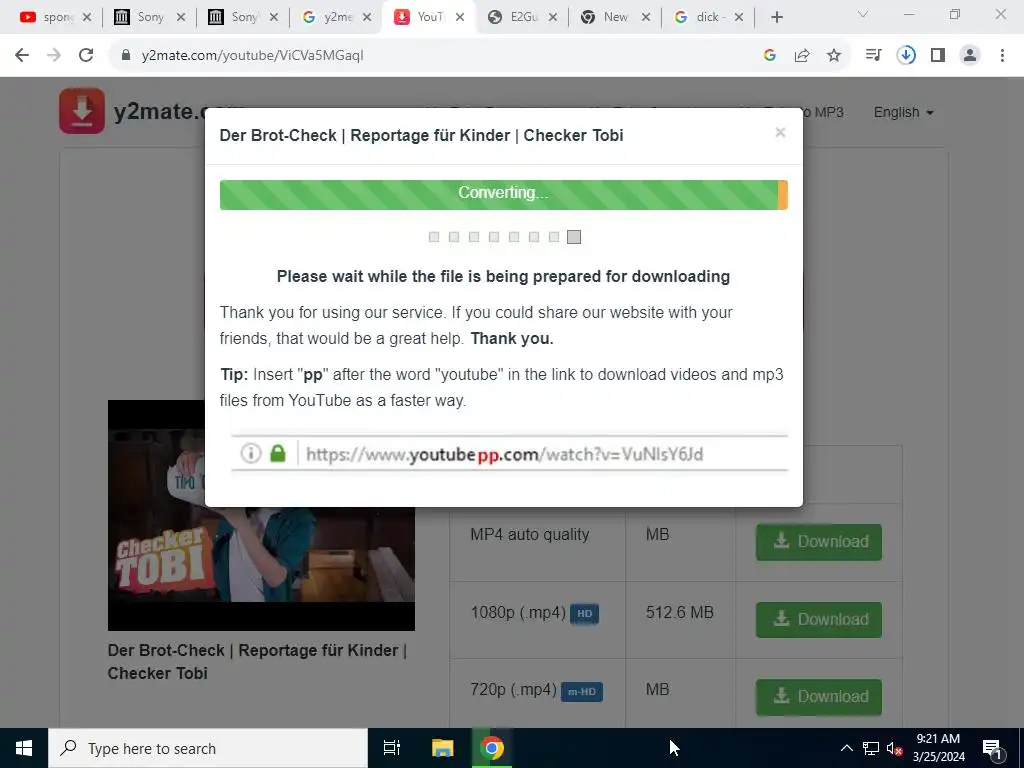Close the active YouT tab
This screenshot has height=768, width=1024.
tap(460, 18)
